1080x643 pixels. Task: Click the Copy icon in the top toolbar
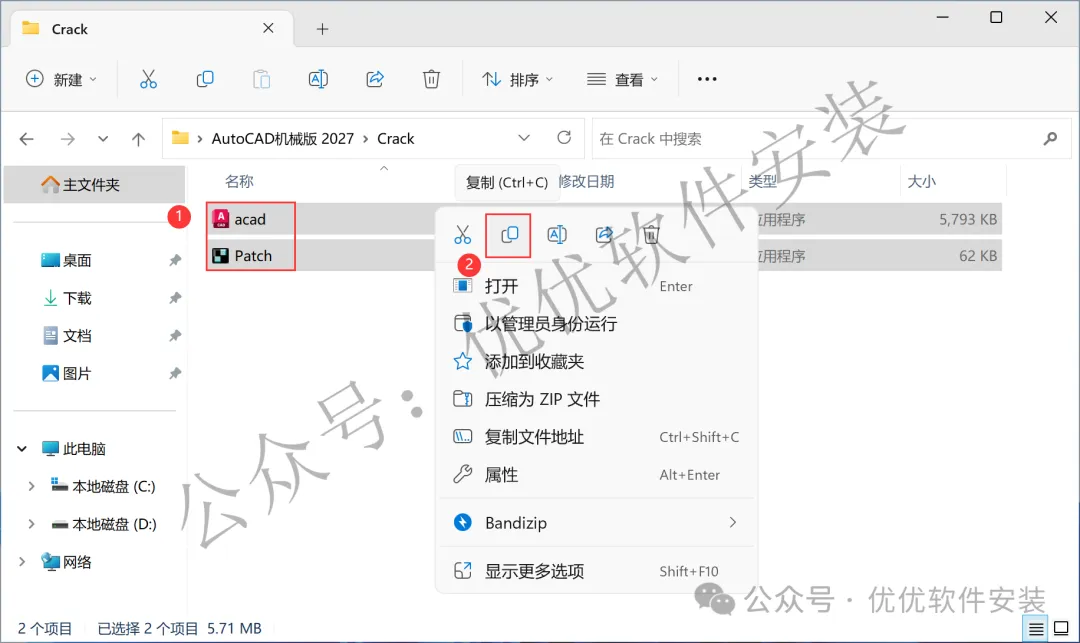click(x=205, y=79)
